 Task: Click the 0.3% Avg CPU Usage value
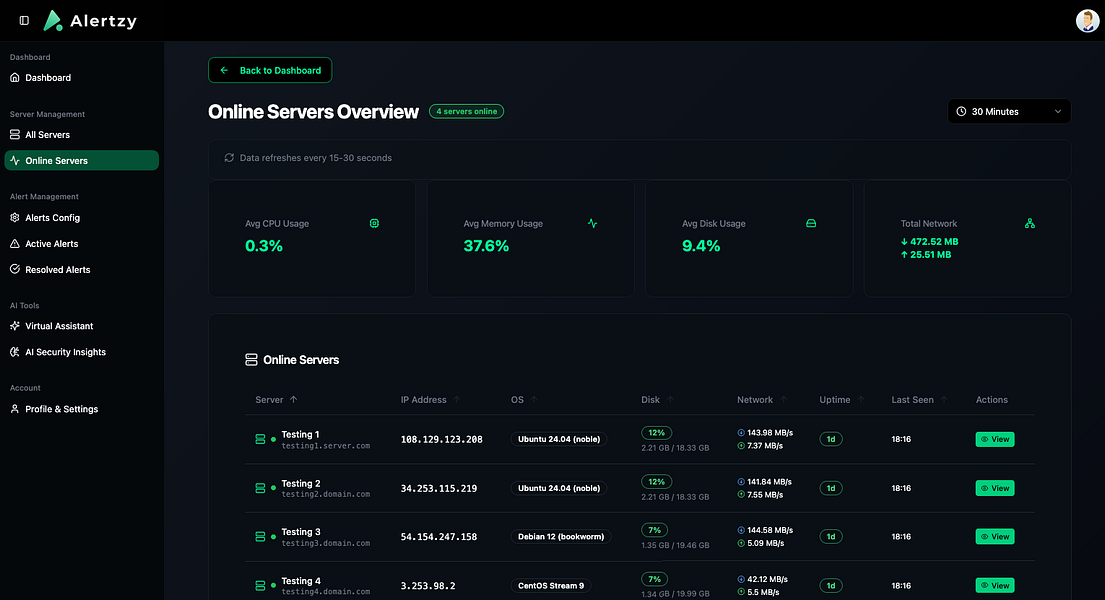[264, 246]
